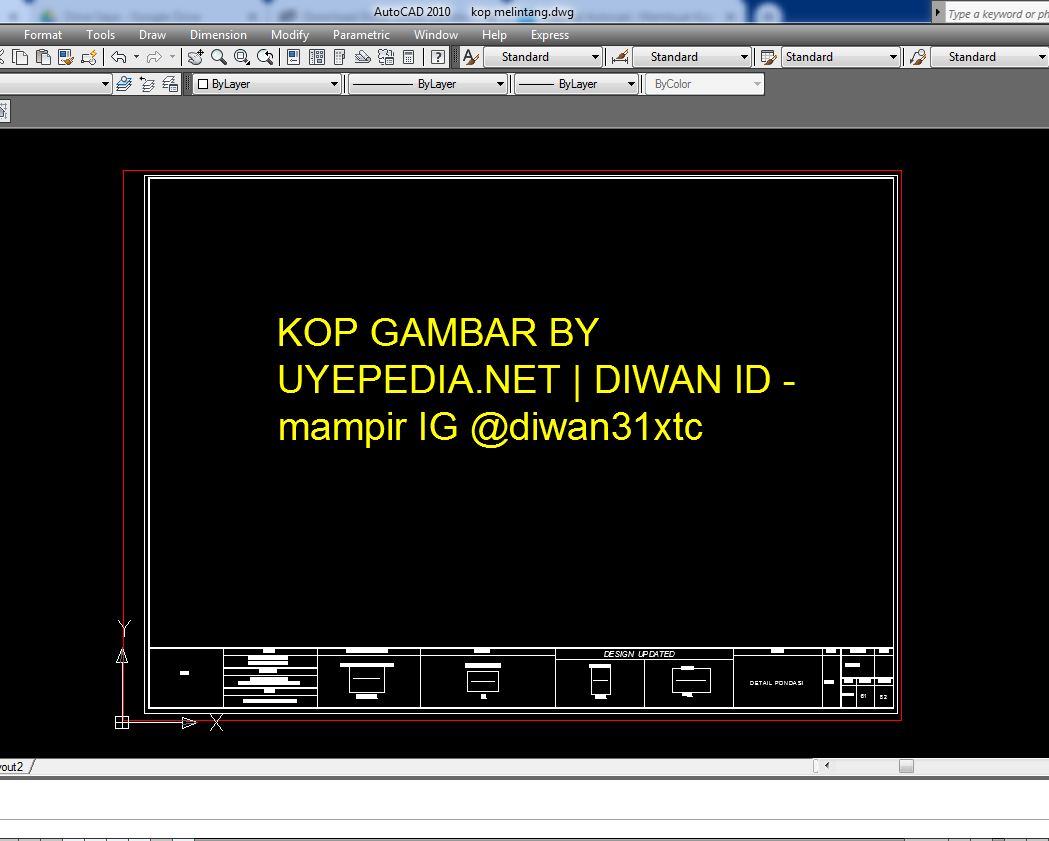Open the Dimension menu
The width and height of the screenshot is (1049, 841).
coord(218,35)
